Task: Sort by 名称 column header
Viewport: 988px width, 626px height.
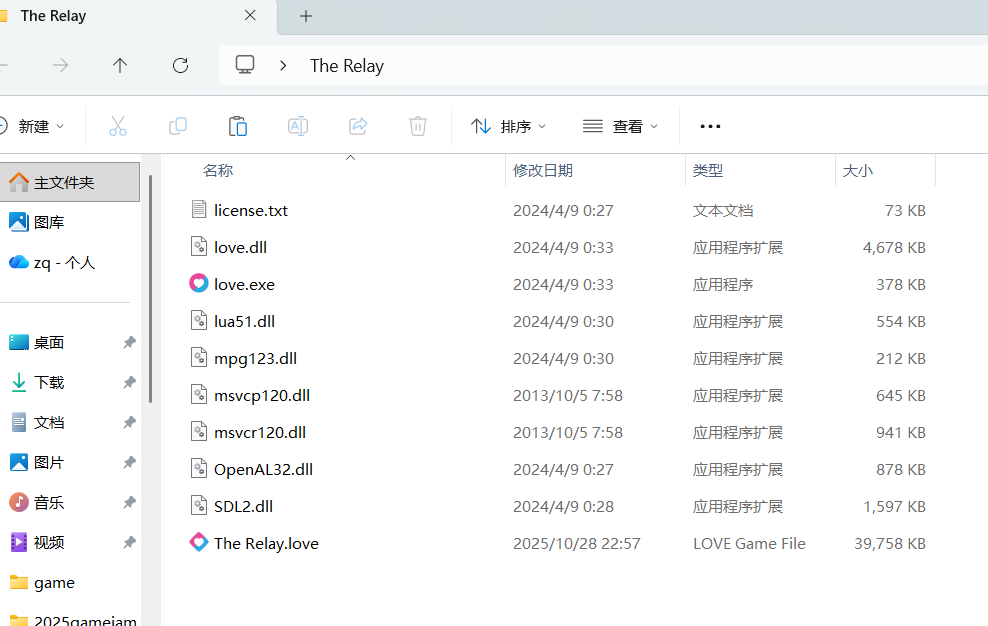Action: pos(218,171)
